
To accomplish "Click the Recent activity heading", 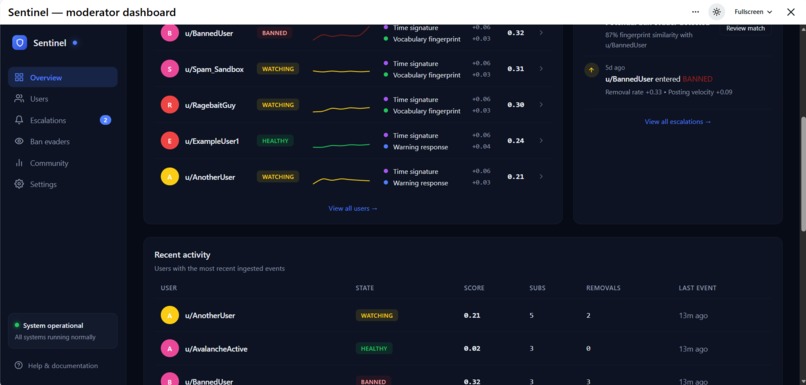I will pyautogui.click(x=182, y=255).
